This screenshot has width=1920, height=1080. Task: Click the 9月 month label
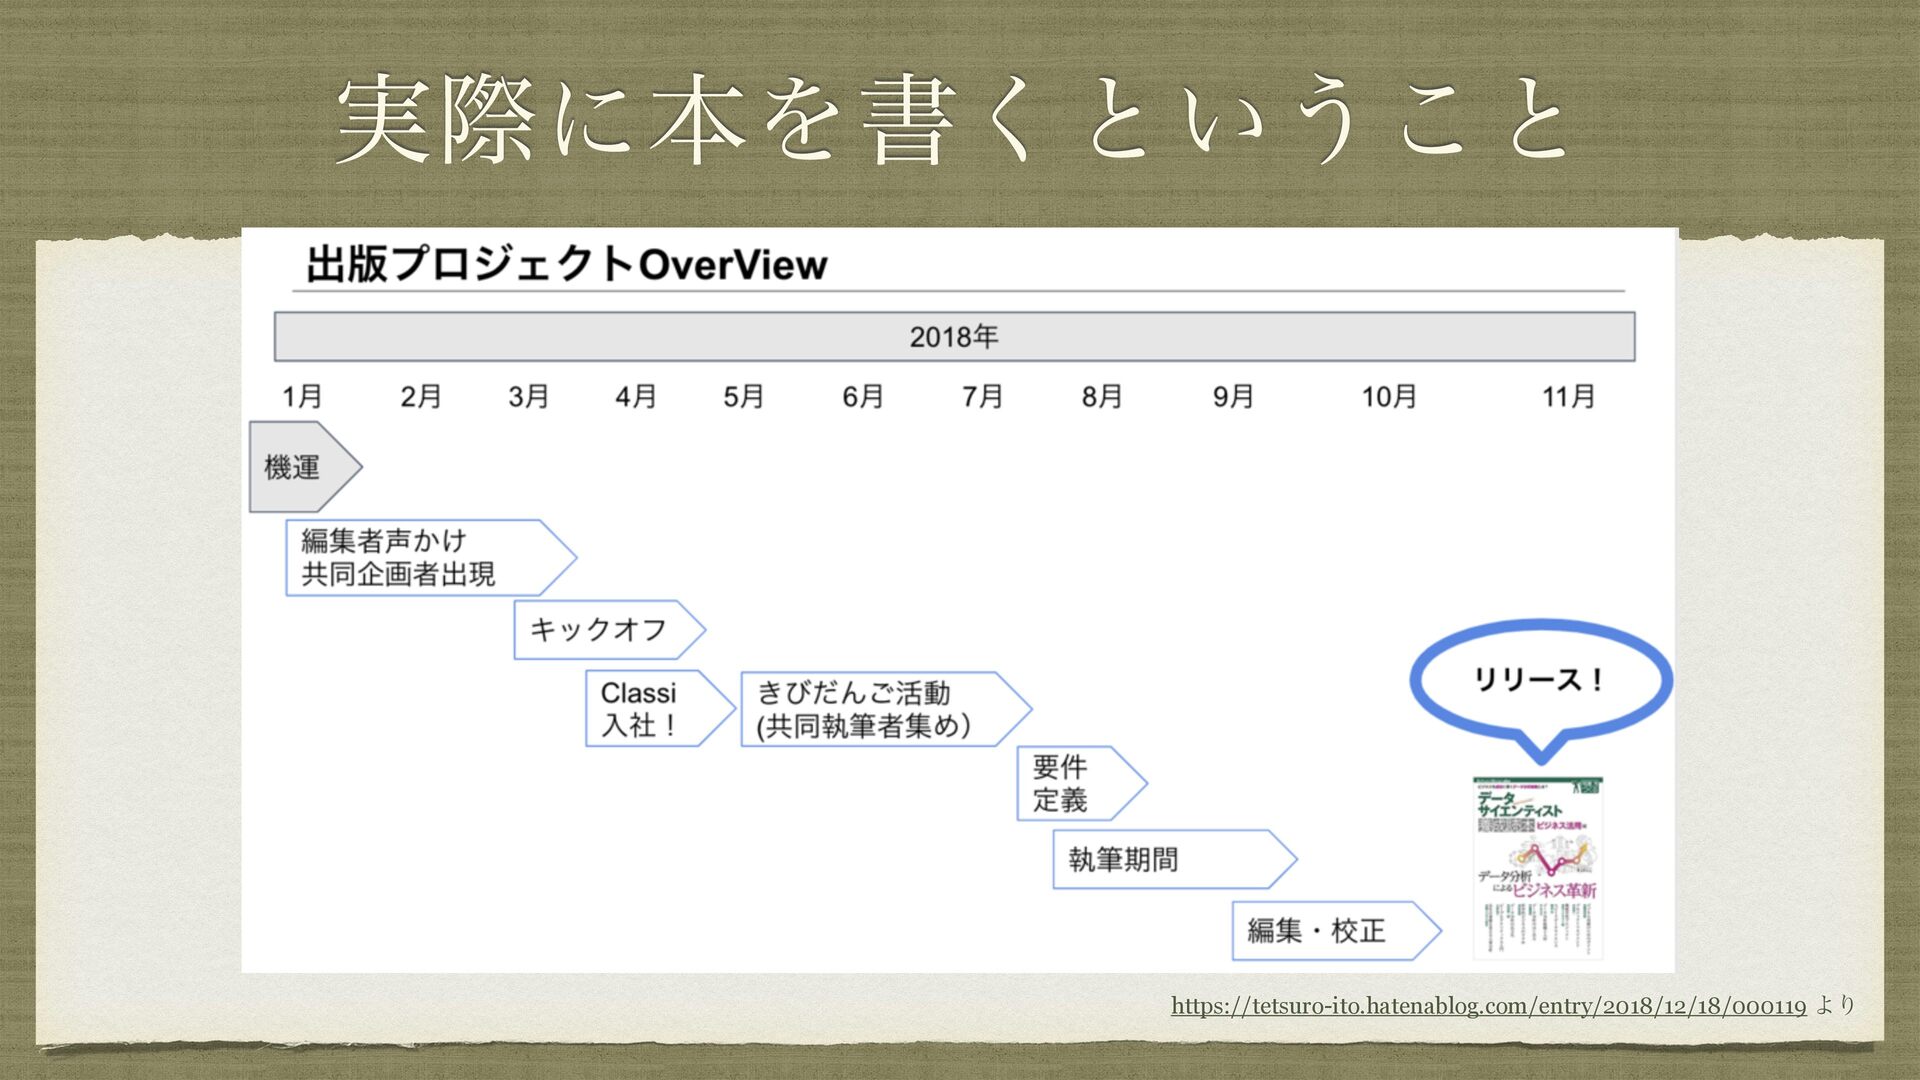1233,397
